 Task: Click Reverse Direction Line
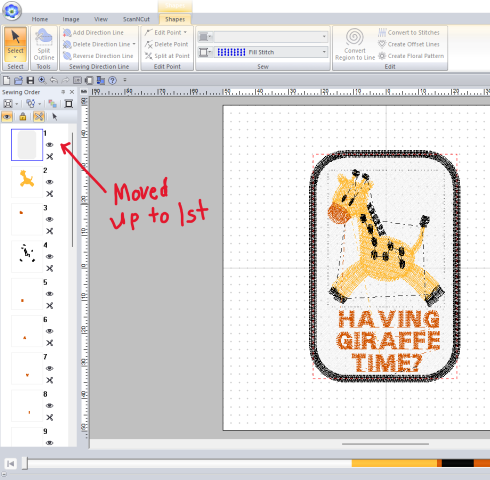tap(98, 56)
